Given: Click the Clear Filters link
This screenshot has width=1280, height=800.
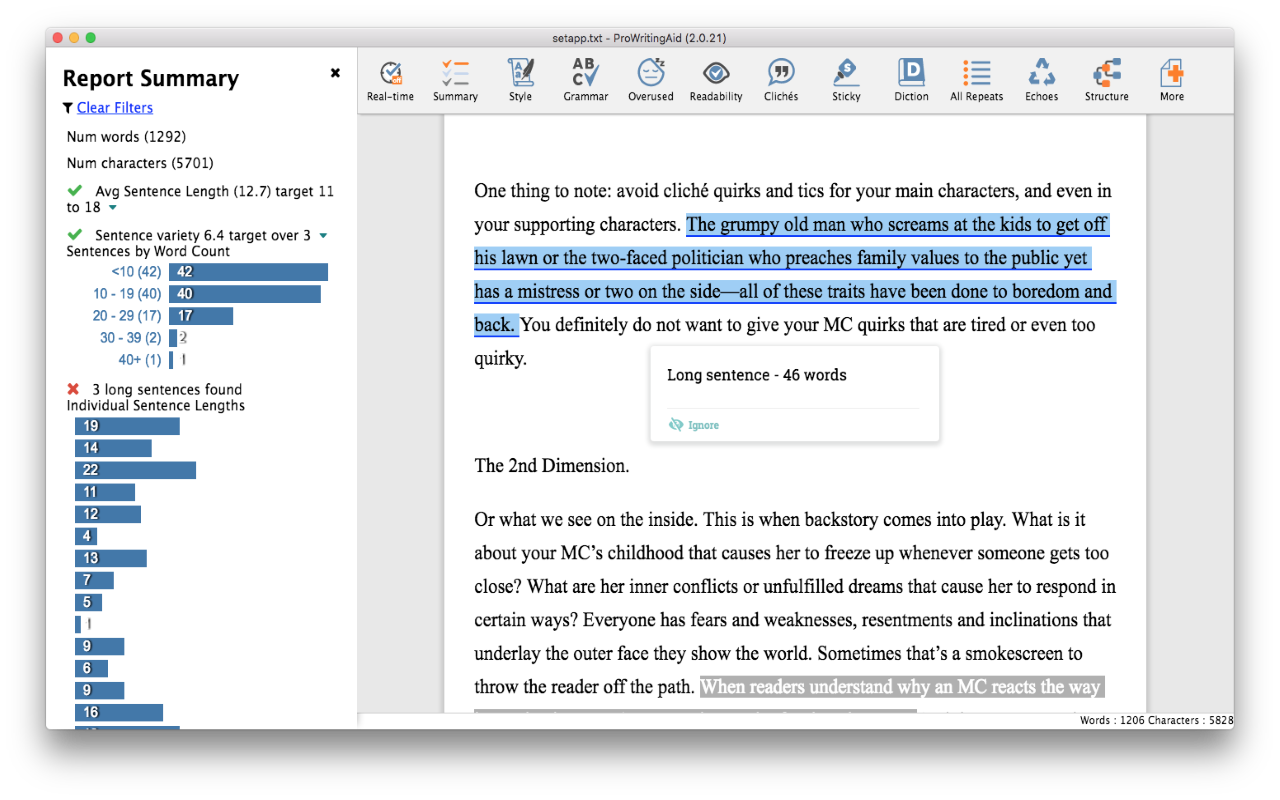Looking at the screenshot, I should coord(114,107).
